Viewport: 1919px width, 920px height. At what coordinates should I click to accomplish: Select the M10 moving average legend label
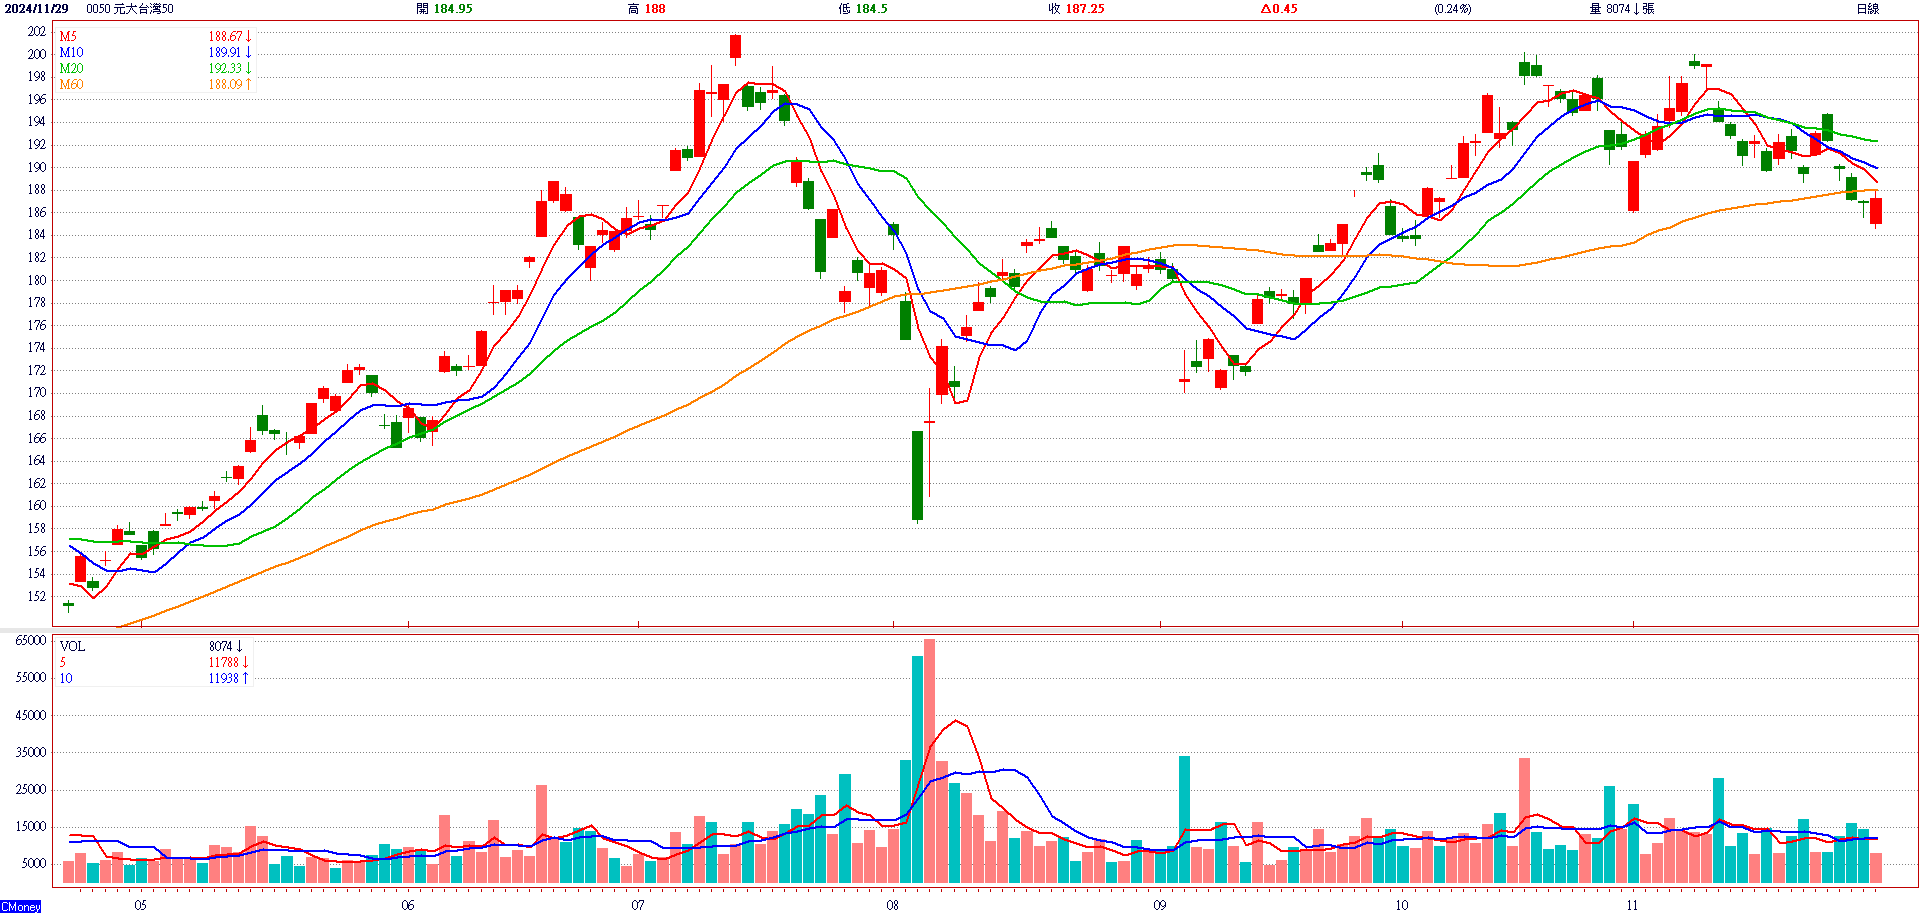point(71,53)
